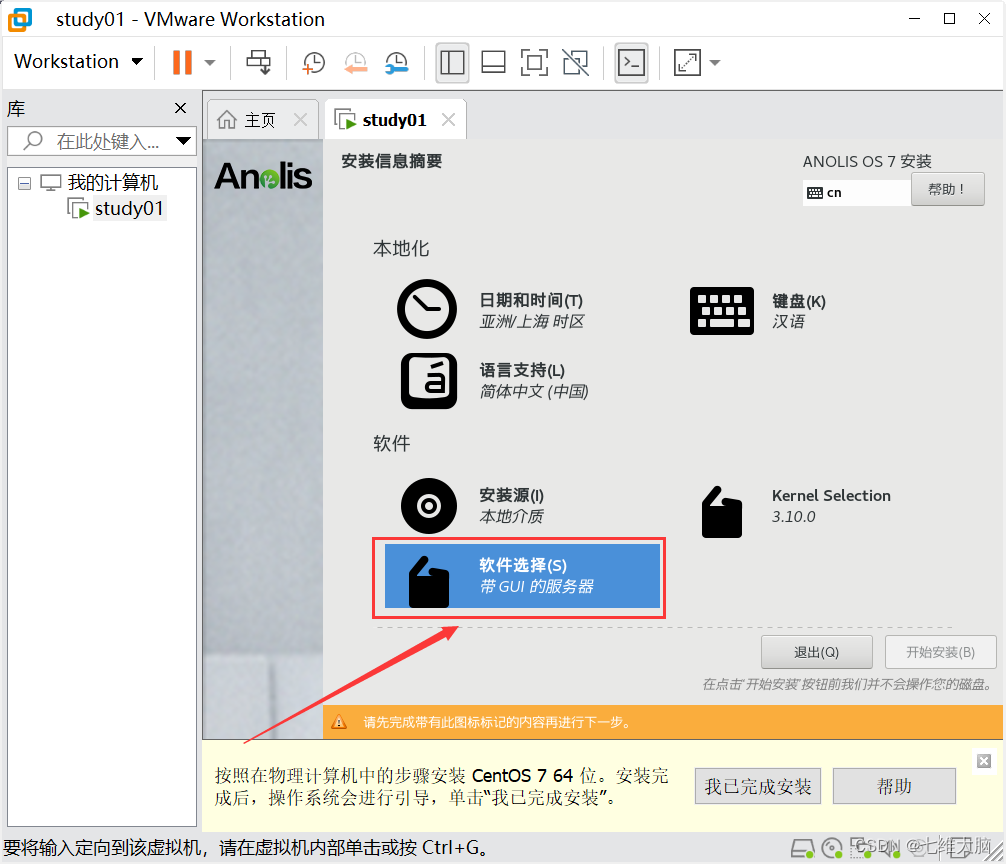The height and width of the screenshot is (864, 1006).
Task: Expand the power options dropdown arrow next to pause
Action: pos(210,63)
